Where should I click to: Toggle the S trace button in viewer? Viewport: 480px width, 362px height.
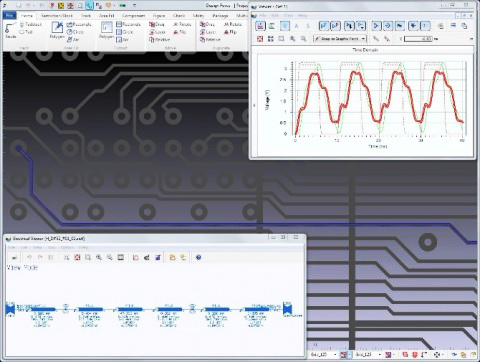[308, 26]
